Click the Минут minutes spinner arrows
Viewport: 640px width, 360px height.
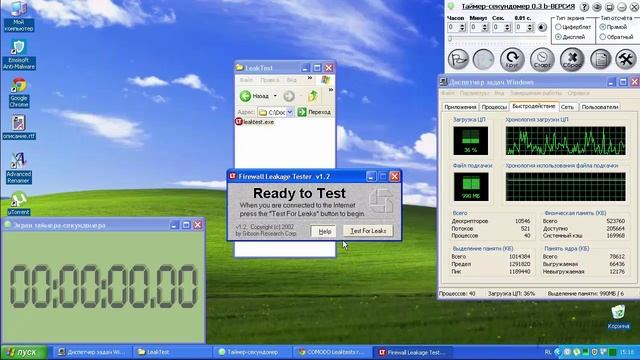pos(485,27)
